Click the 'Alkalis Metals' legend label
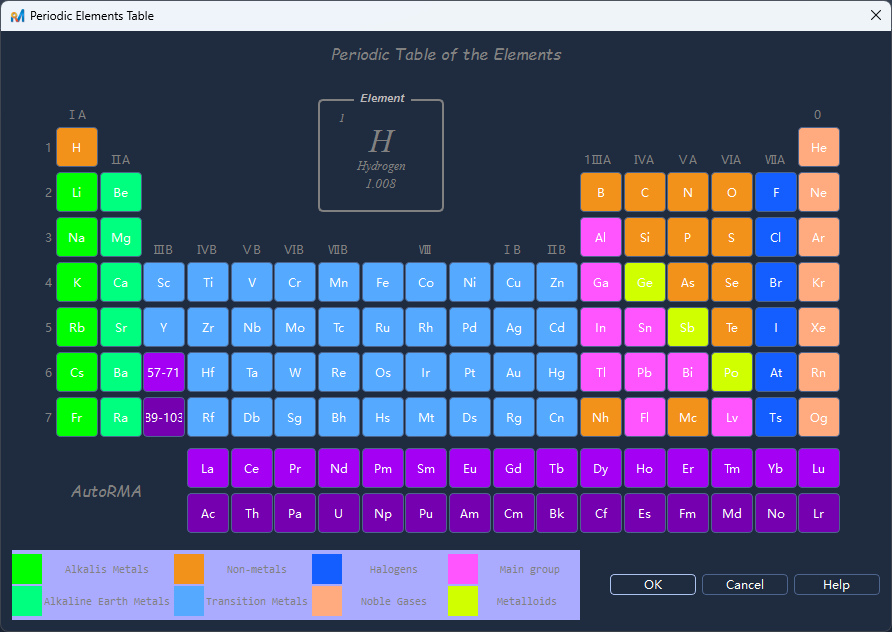This screenshot has height=632, width=892. click(x=107, y=569)
